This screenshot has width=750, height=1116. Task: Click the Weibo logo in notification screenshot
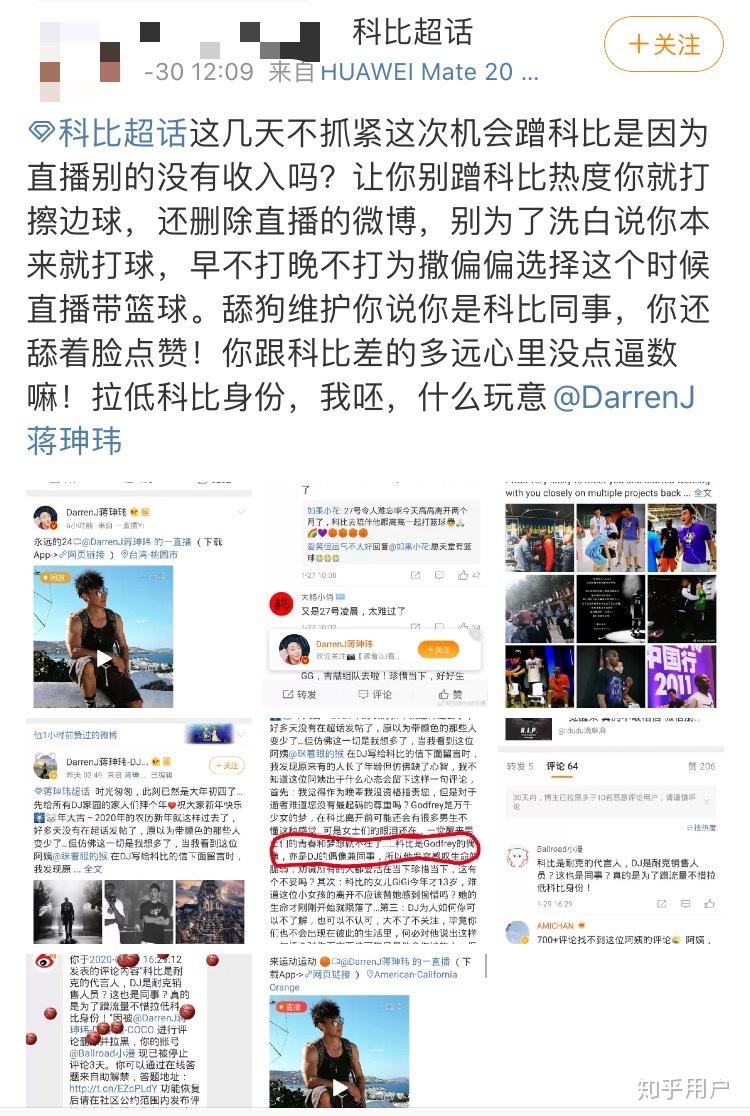point(45,961)
